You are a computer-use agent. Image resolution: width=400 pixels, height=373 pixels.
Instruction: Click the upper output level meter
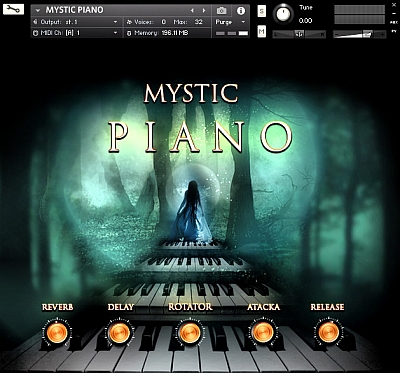pos(359,10)
